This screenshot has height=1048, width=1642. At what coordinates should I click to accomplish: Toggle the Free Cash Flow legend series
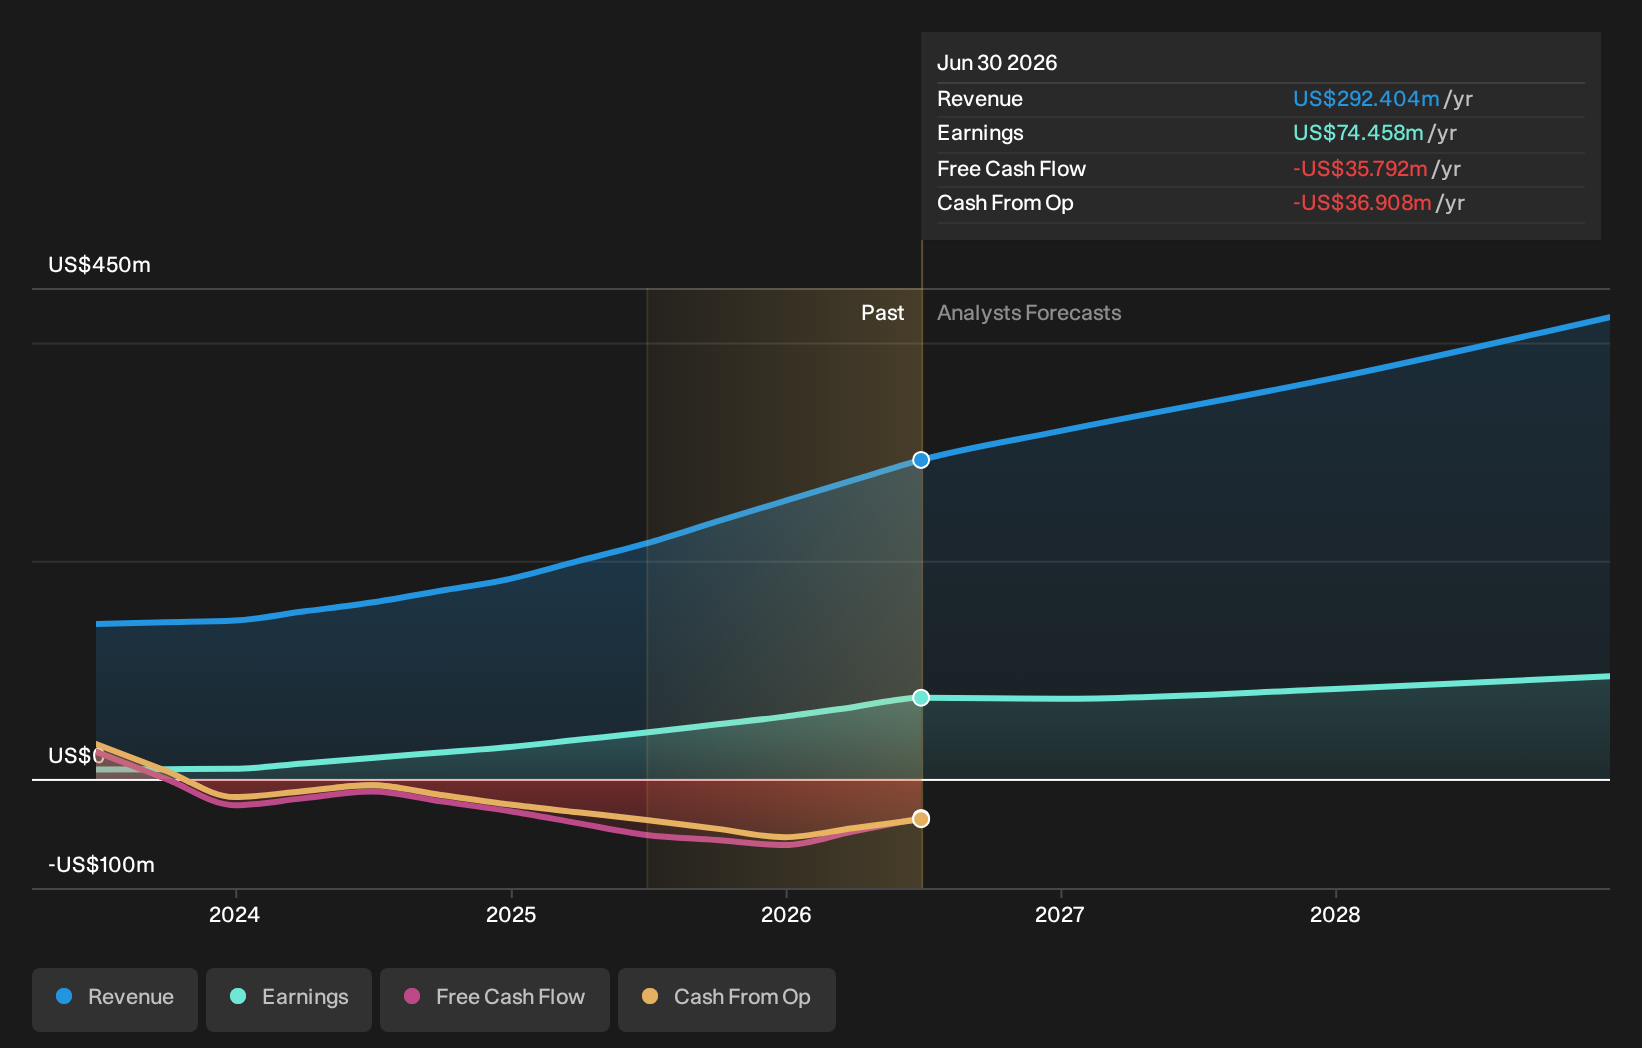click(x=495, y=999)
